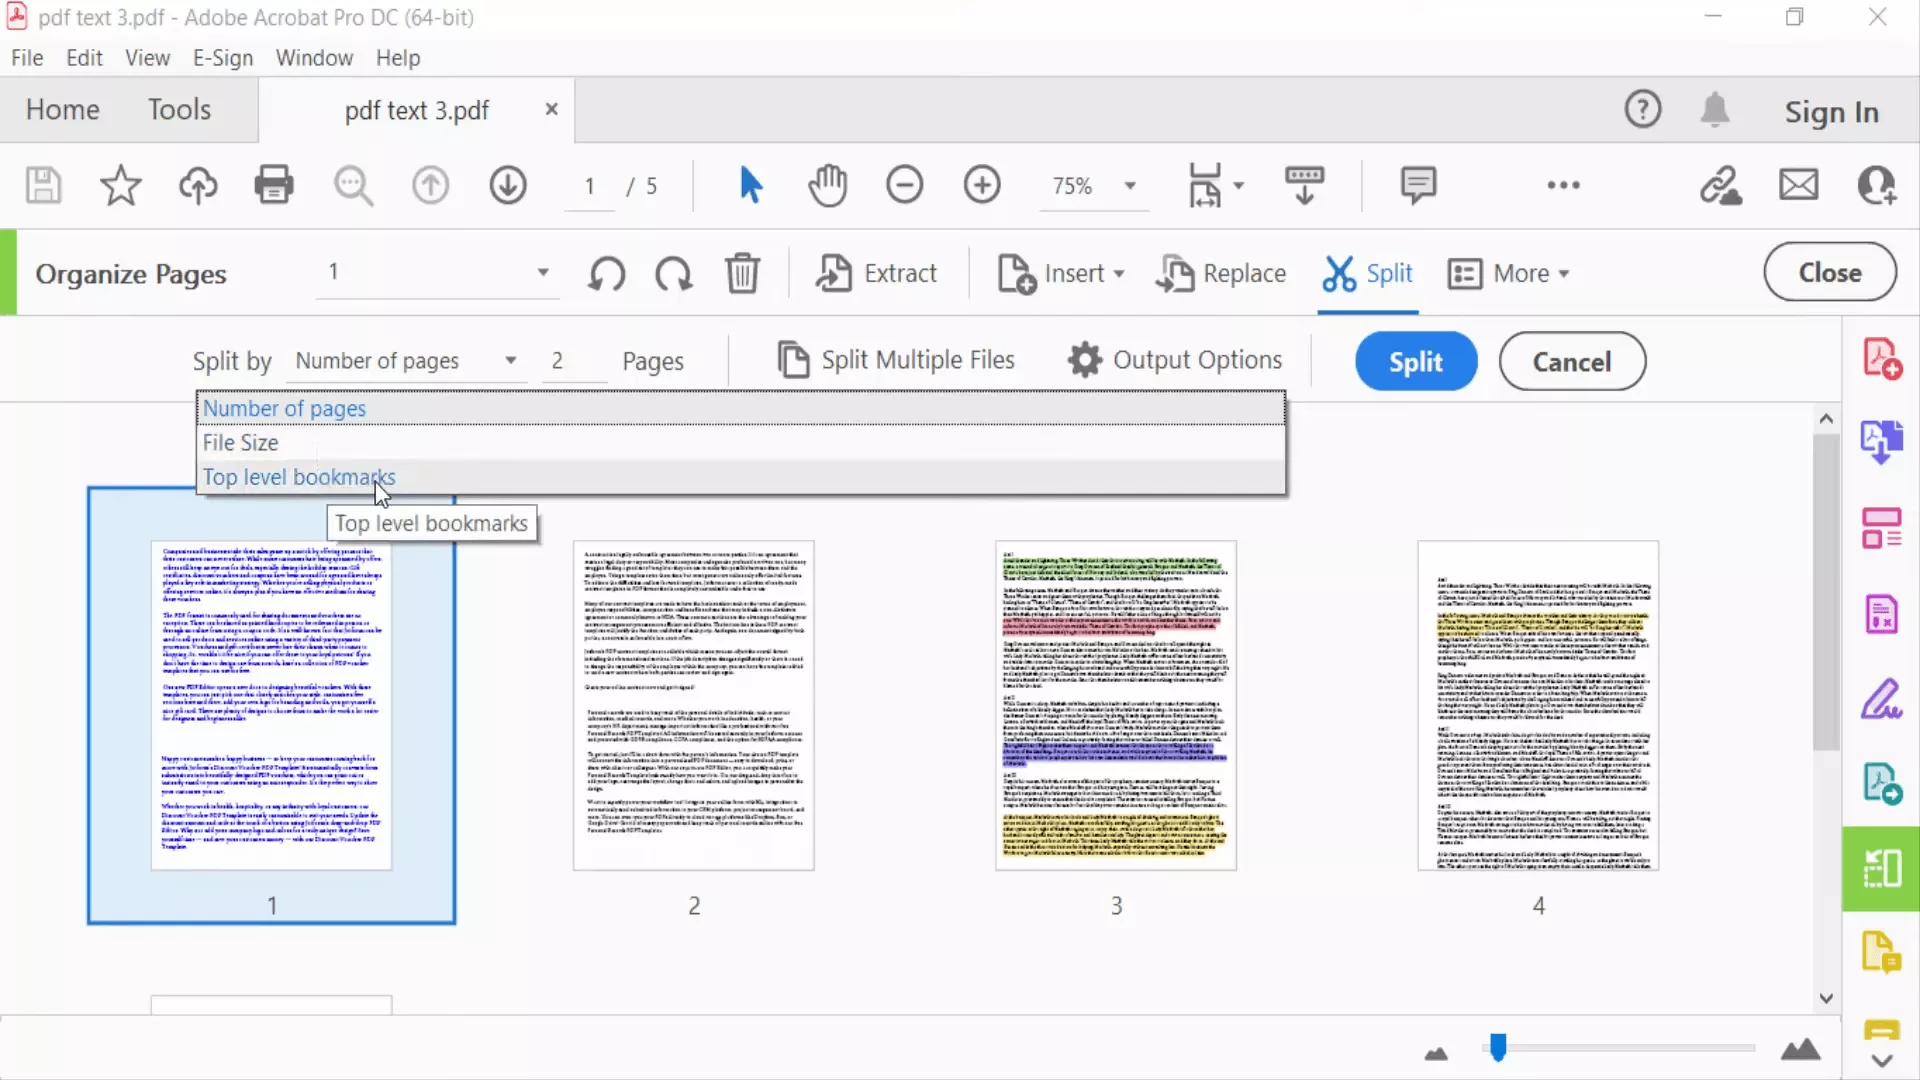The width and height of the screenshot is (1920, 1080).
Task: Select File Size split option
Action: (240, 442)
